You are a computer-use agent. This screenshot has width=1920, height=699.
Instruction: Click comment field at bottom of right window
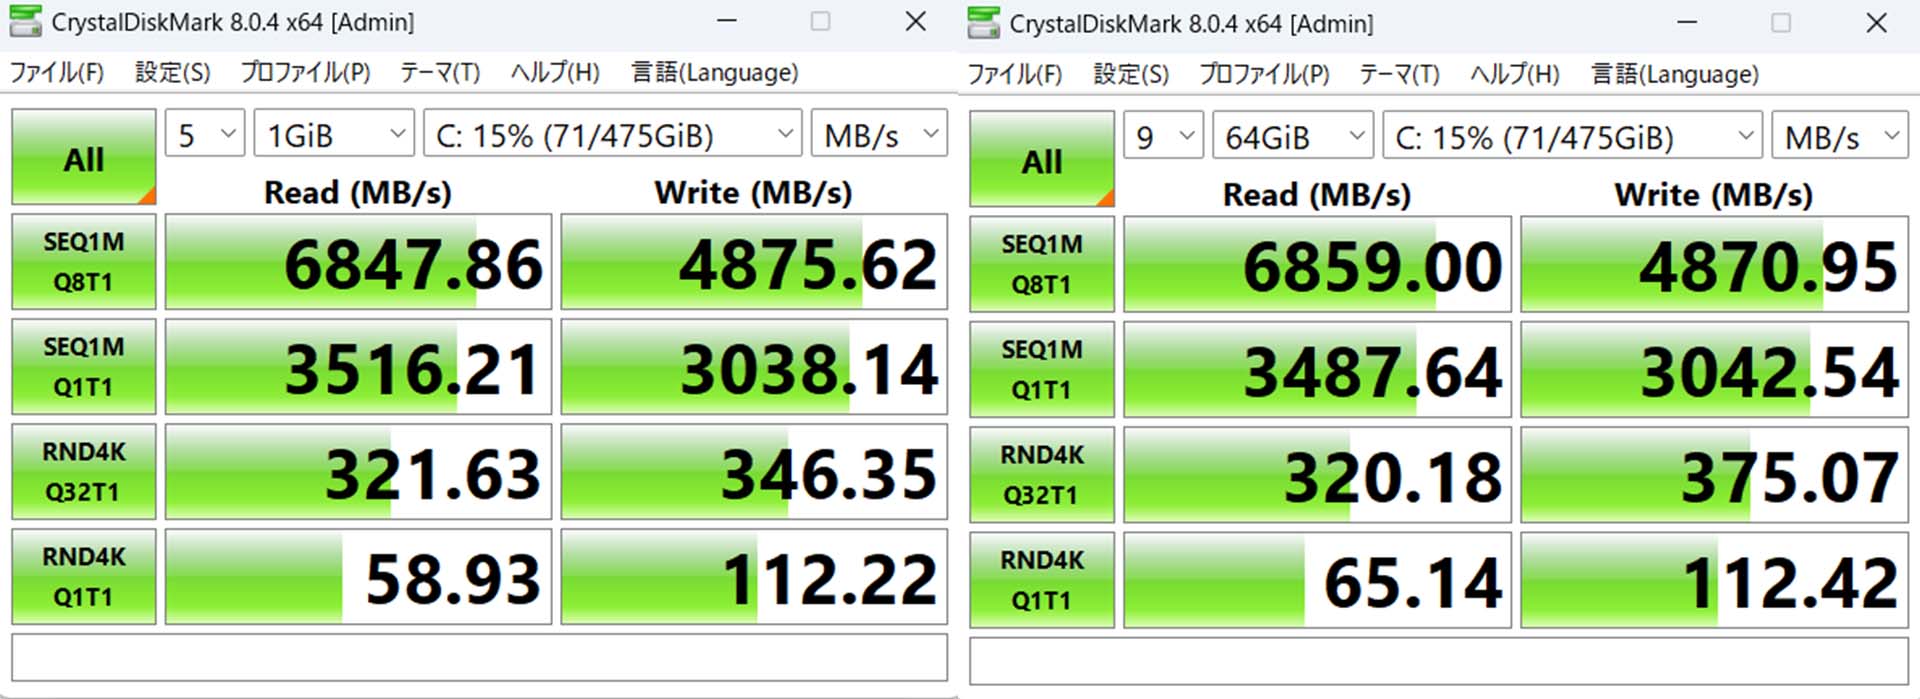point(1439,661)
